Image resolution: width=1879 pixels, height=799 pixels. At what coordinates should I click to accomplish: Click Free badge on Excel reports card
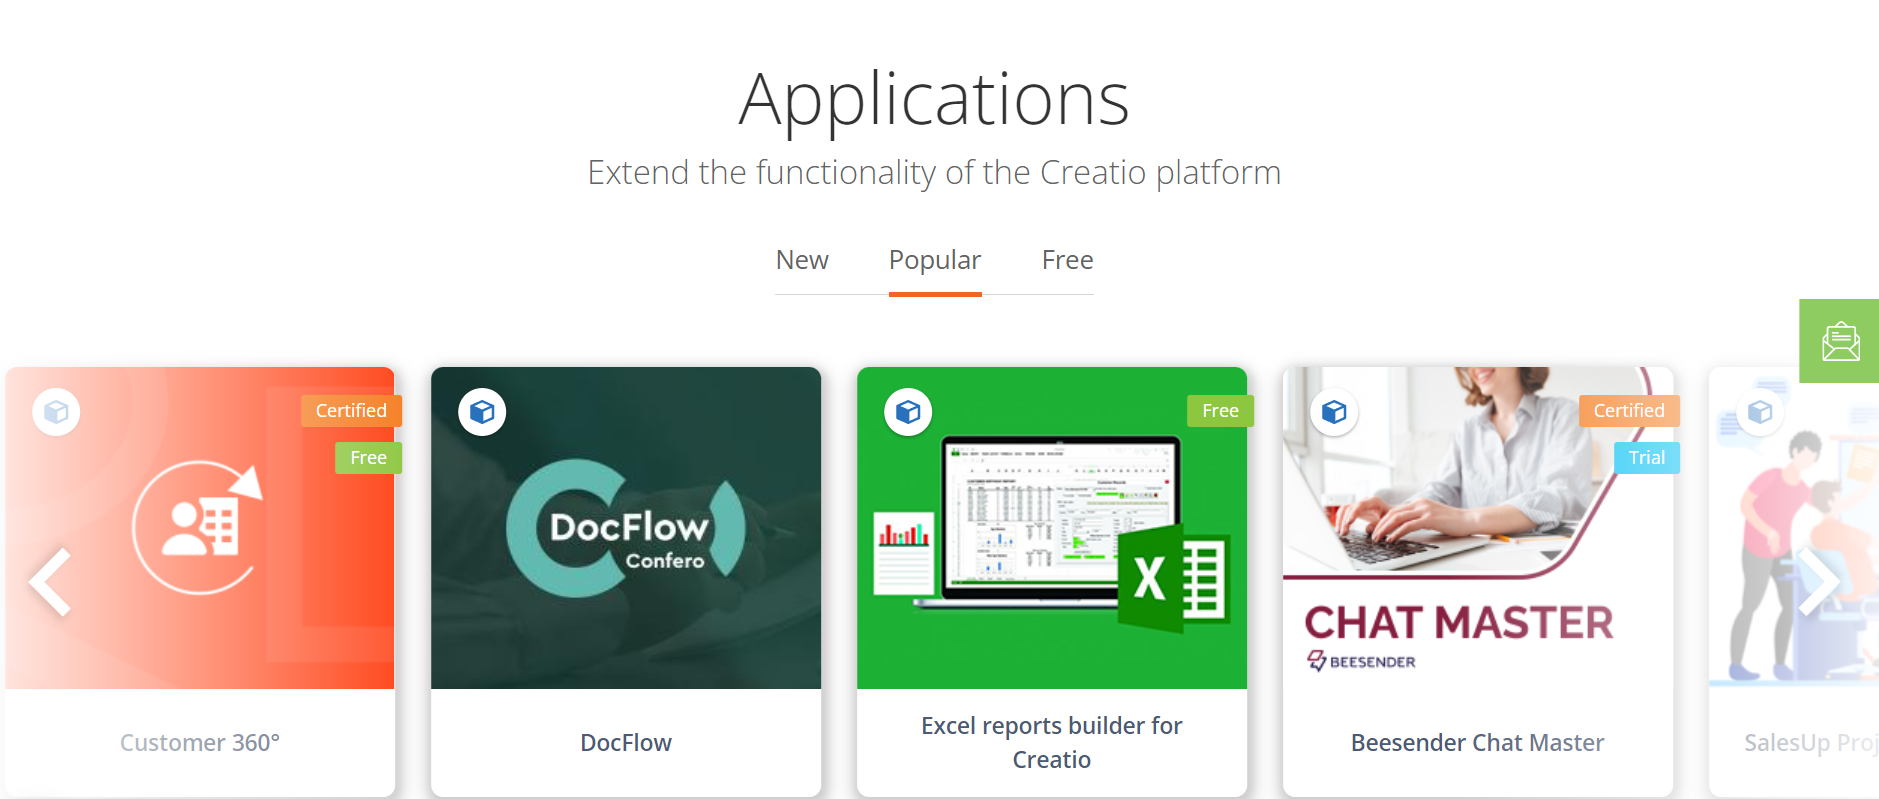[1220, 411]
